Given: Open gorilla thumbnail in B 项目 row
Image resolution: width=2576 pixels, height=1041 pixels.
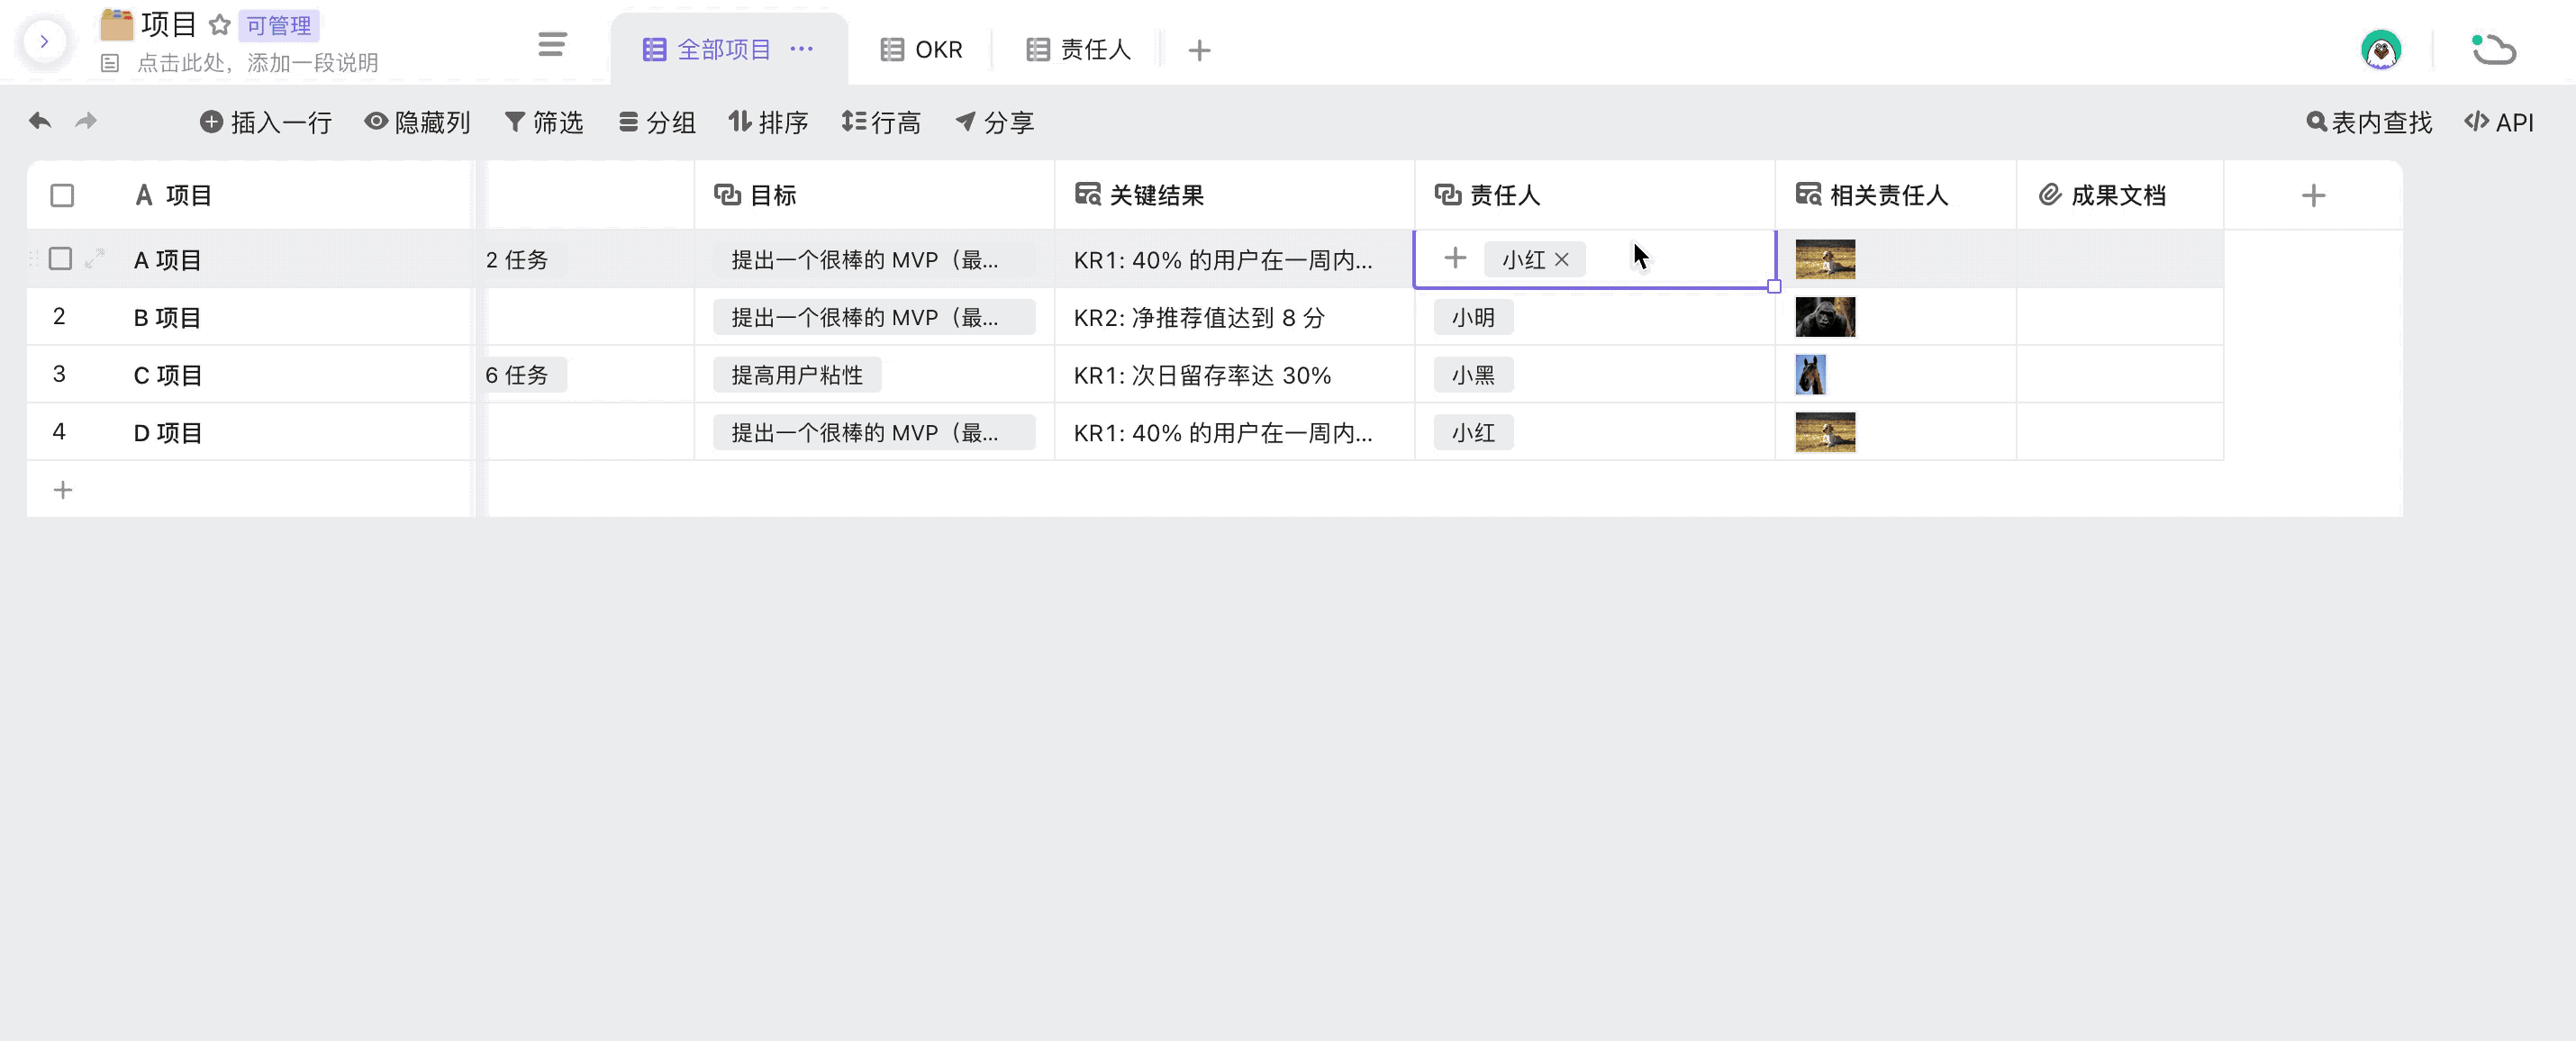Looking at the screenshot, I should (x=1824, y=317).
